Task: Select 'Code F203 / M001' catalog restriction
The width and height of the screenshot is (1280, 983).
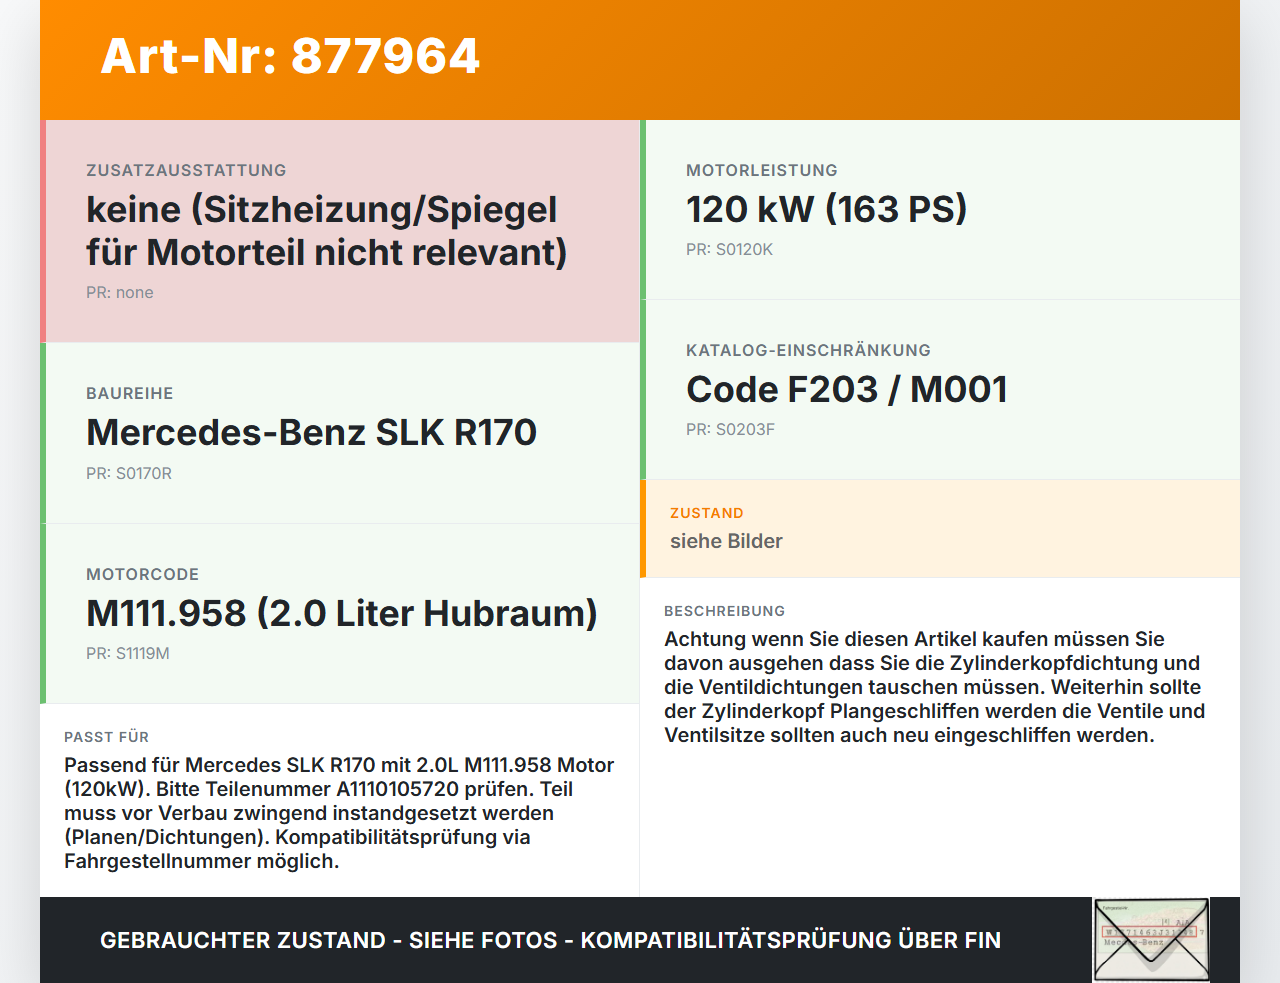Action: point(847,389)
